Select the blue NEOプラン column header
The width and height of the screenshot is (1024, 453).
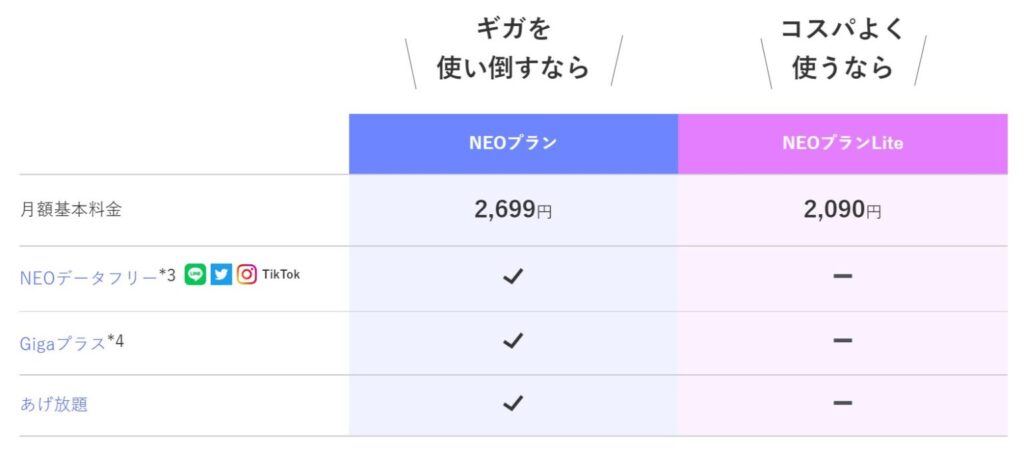[x=513, y=144]
